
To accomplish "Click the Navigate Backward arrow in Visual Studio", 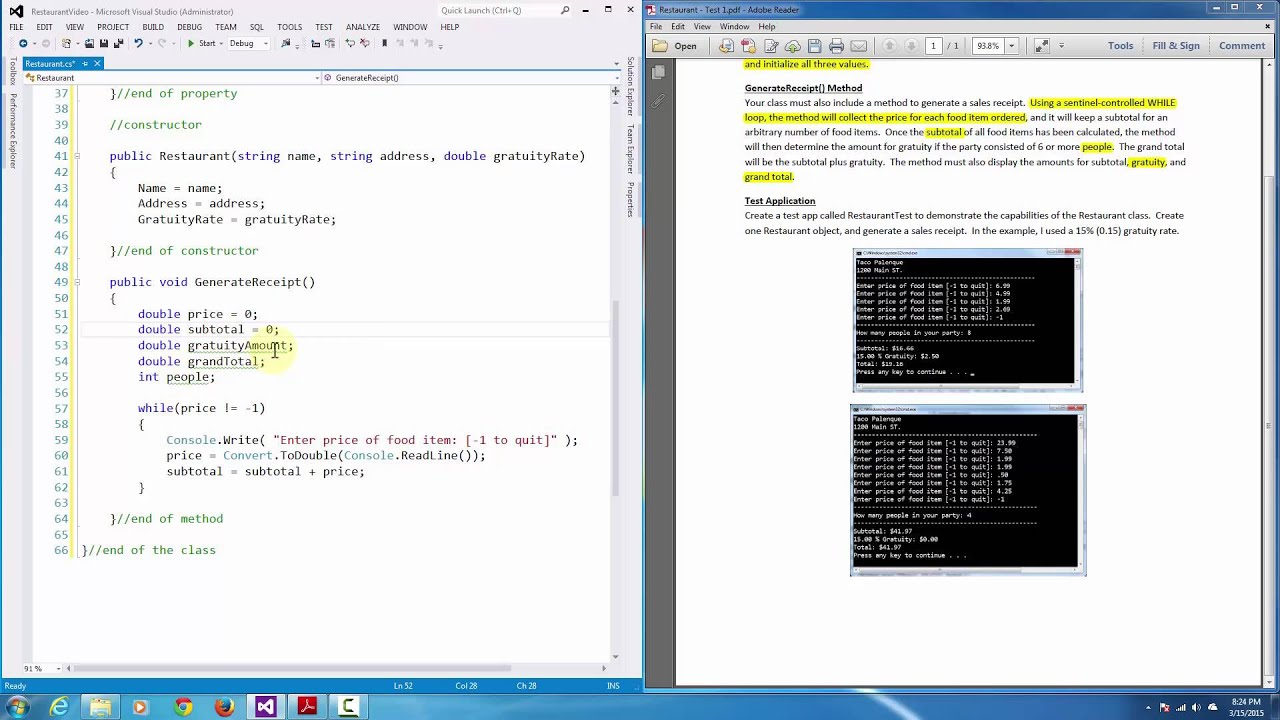I will point(23,43).
